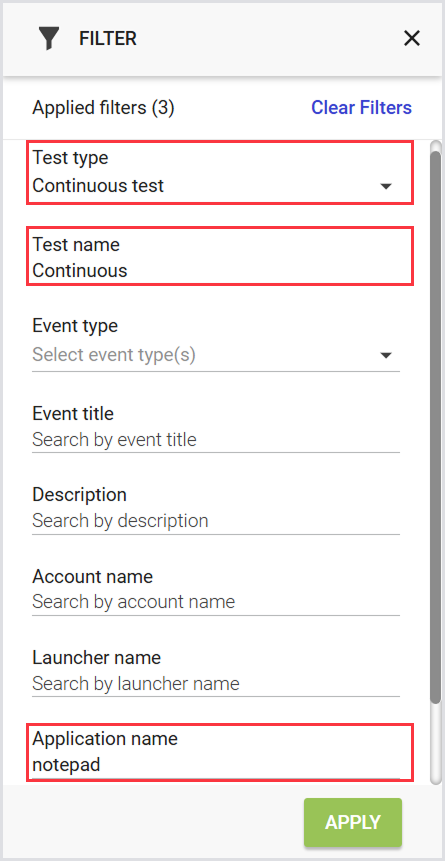Edit the Application name field with notepad
Screen dimensions: 445x861
coord(216,765)
